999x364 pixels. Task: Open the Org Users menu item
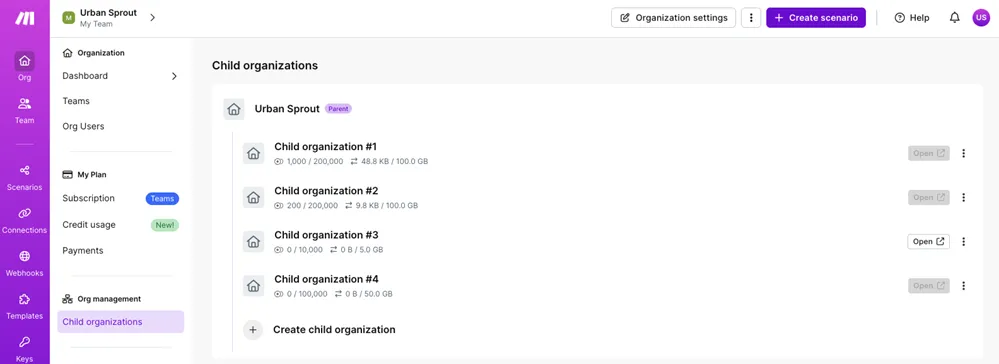pos(83,126)
